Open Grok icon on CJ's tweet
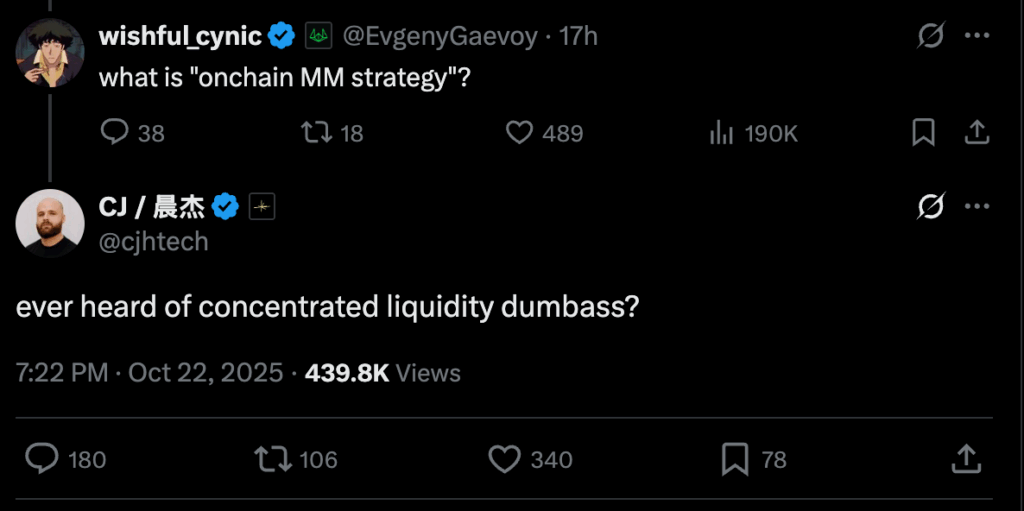1024x511 pixels. click(930, 207)
